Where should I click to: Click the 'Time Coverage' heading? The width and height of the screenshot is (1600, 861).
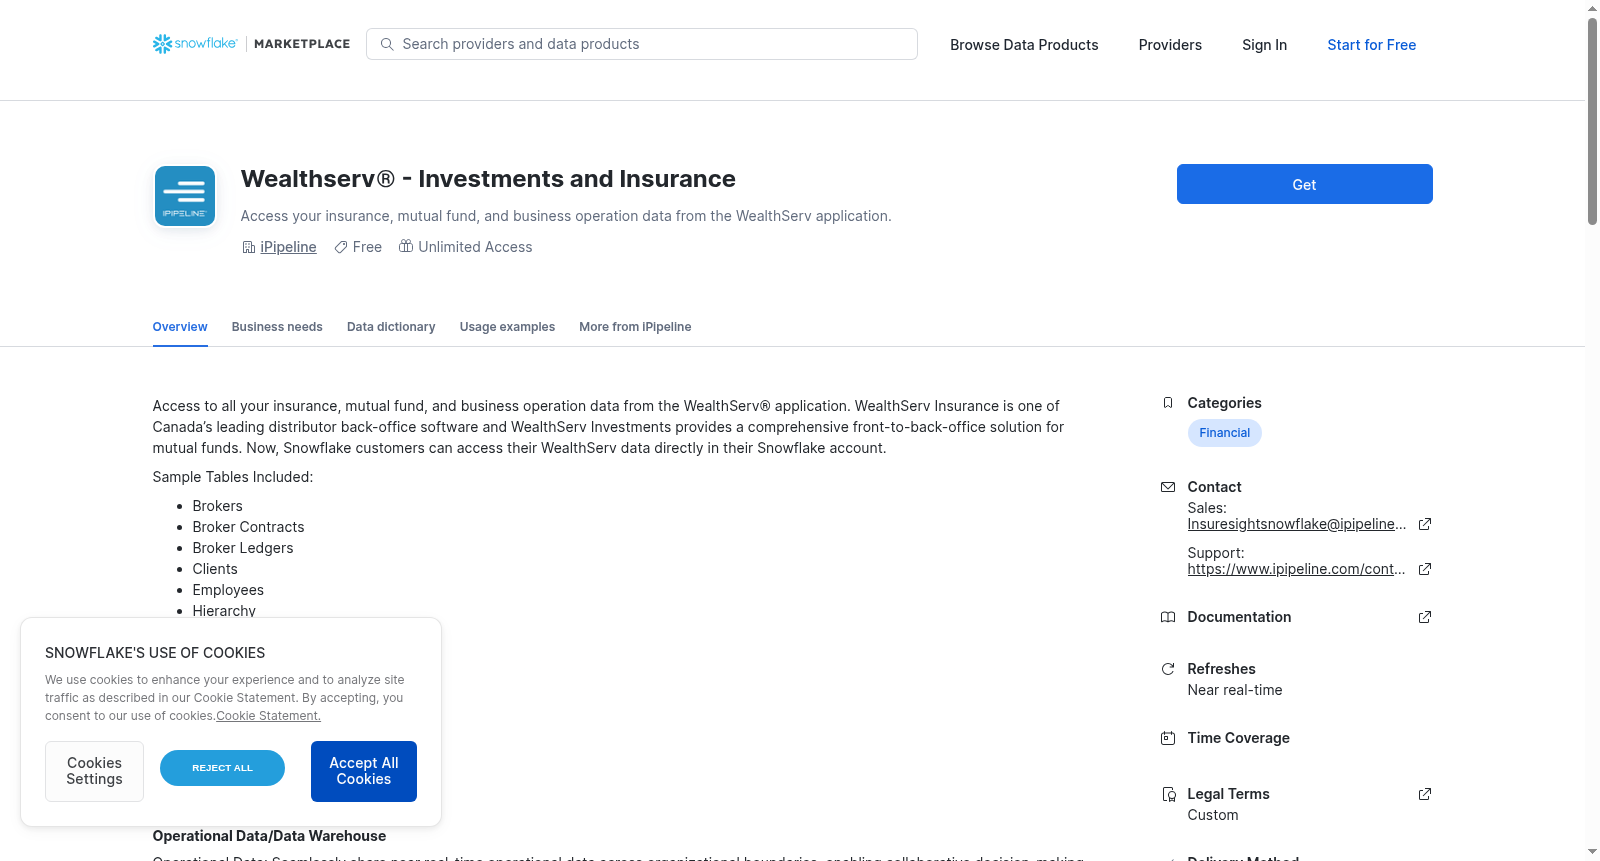[x=1238, y=738]
